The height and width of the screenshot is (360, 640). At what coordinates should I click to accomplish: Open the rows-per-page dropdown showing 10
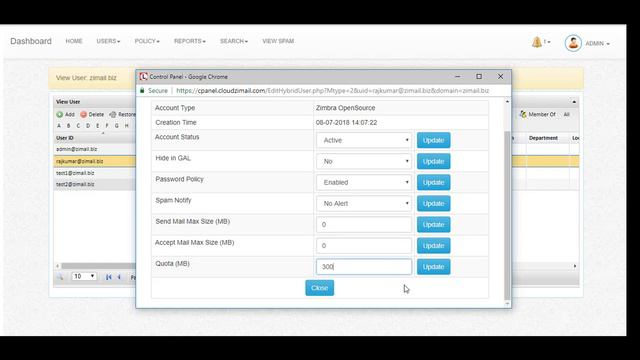point(84,277)
